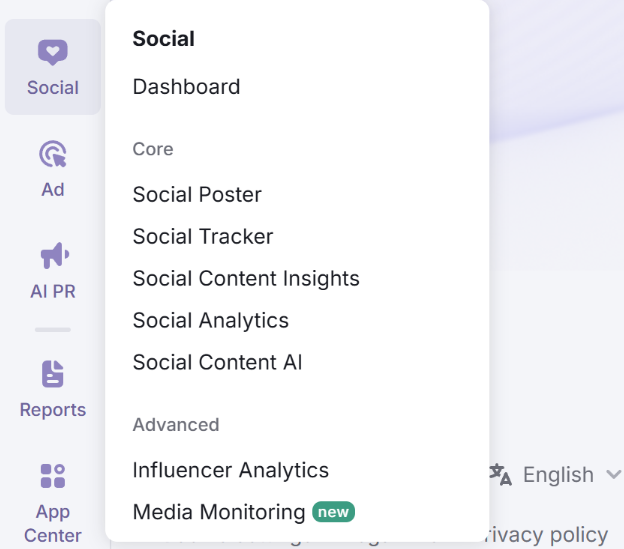Select Social Poster menu item

(x=197, y=195)
